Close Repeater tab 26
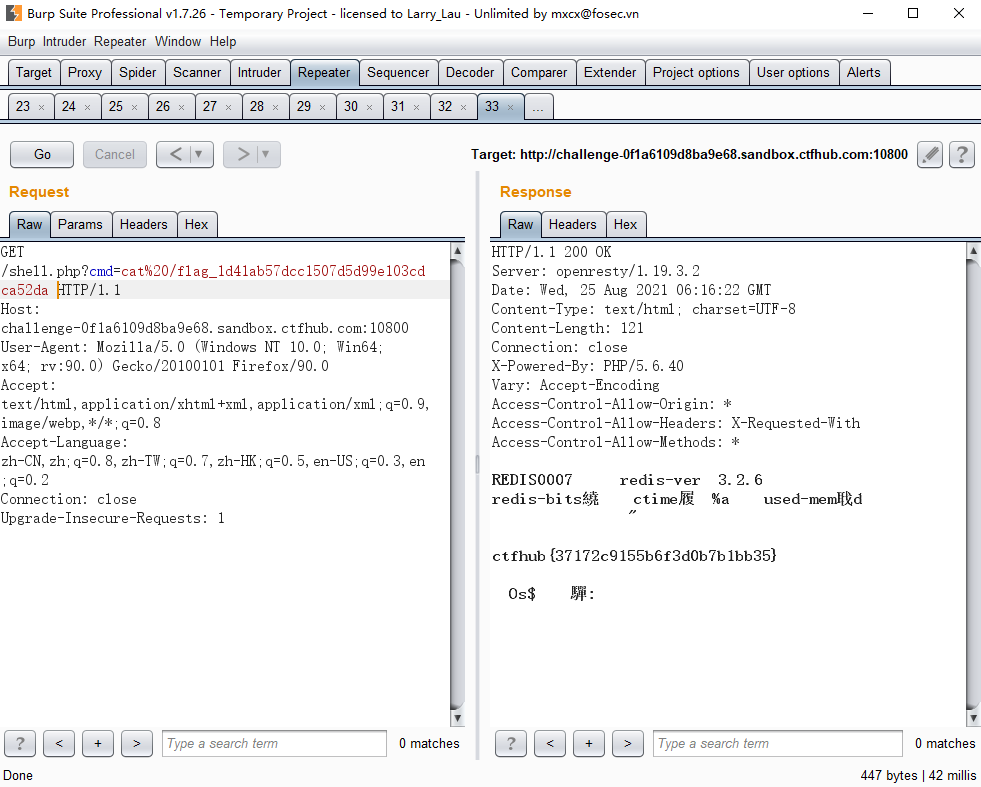Viewport: 981px width, 787px height. point(181,108)
